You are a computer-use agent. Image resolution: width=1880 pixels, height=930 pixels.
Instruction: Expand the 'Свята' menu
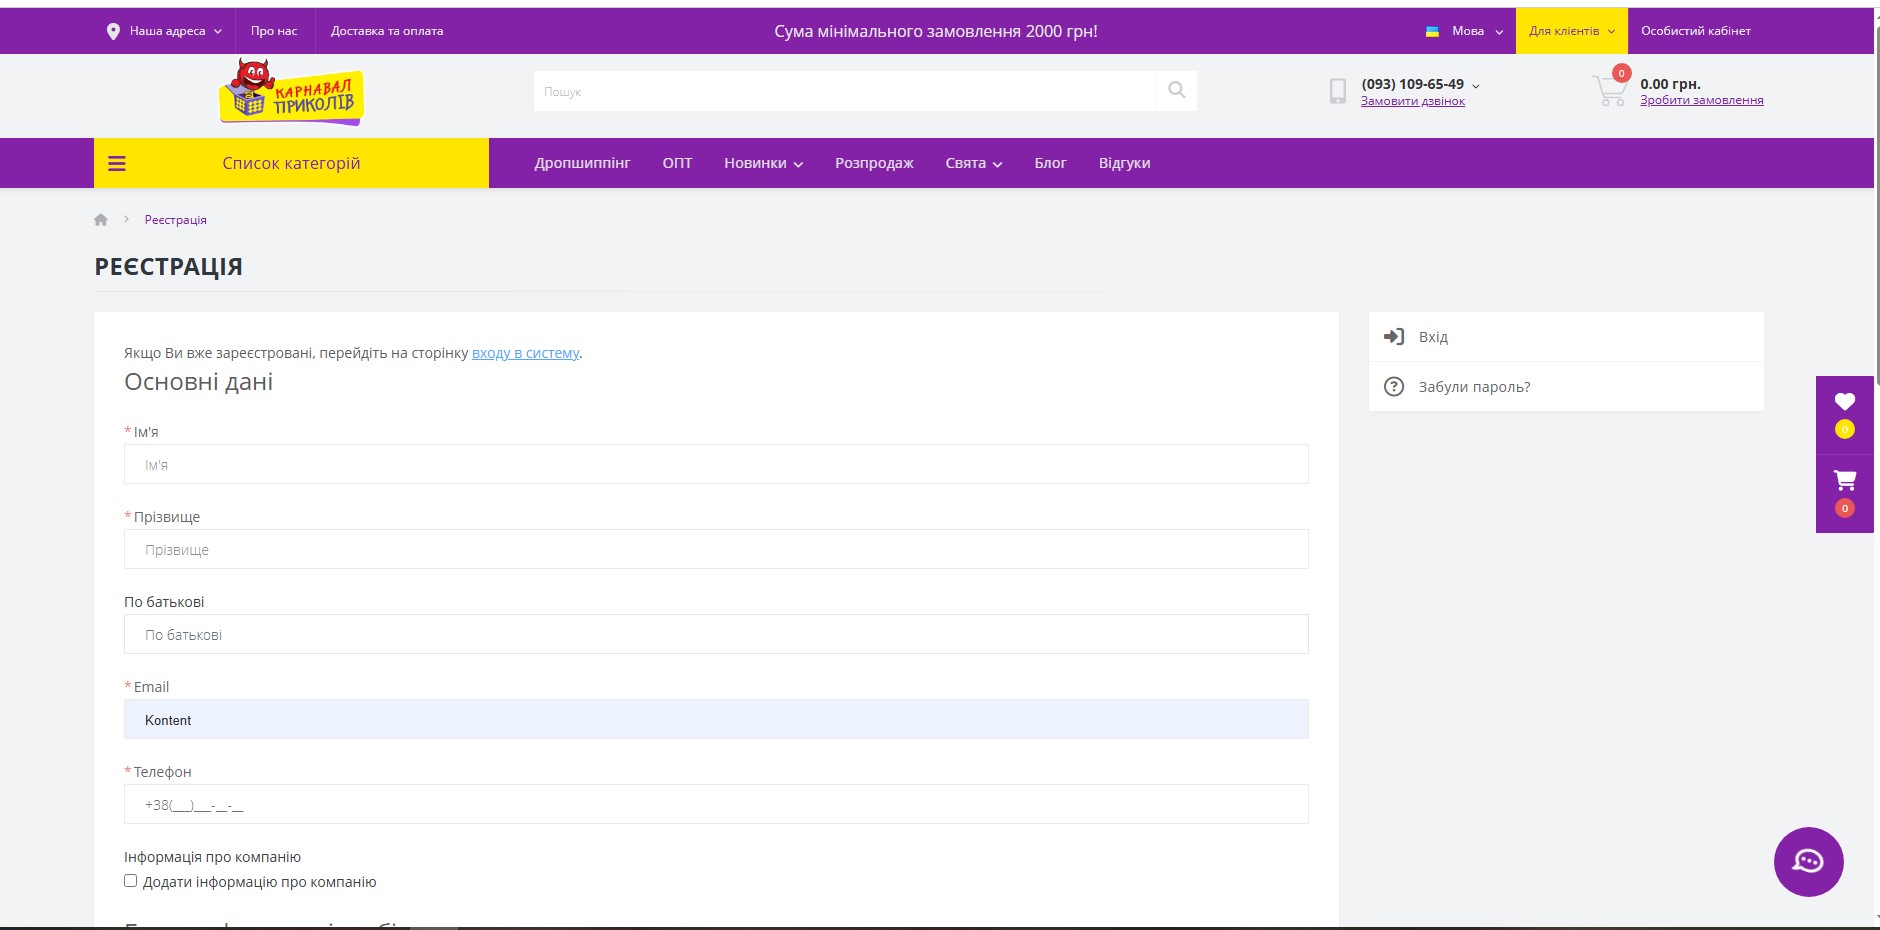tap(973, 163)
